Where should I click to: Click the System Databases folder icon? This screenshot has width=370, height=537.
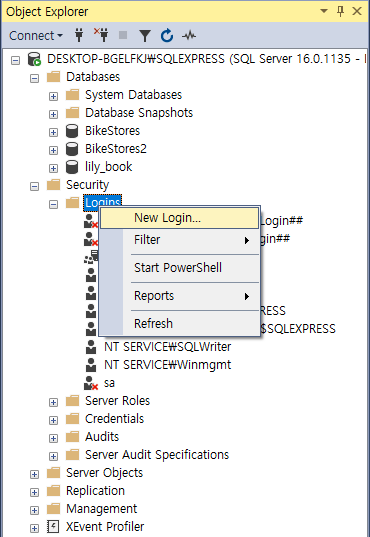click(72, 95)
